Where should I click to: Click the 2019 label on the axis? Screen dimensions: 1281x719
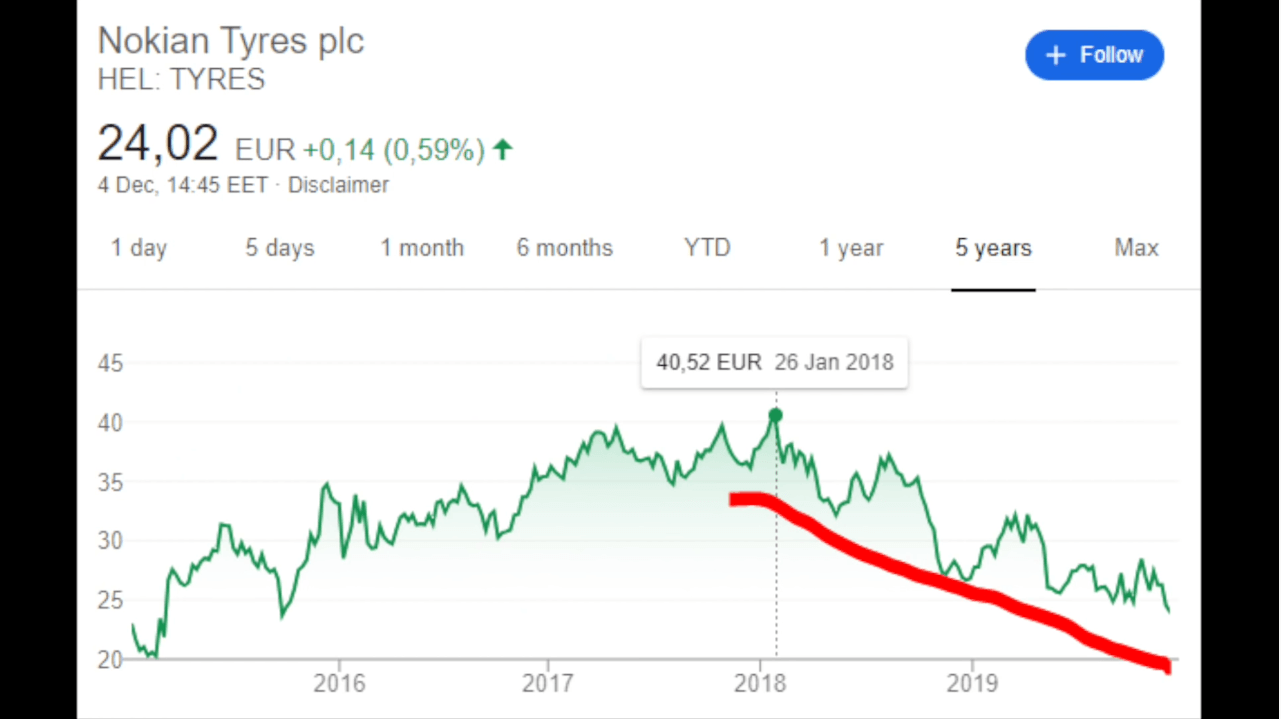click(x=972, y=684)
